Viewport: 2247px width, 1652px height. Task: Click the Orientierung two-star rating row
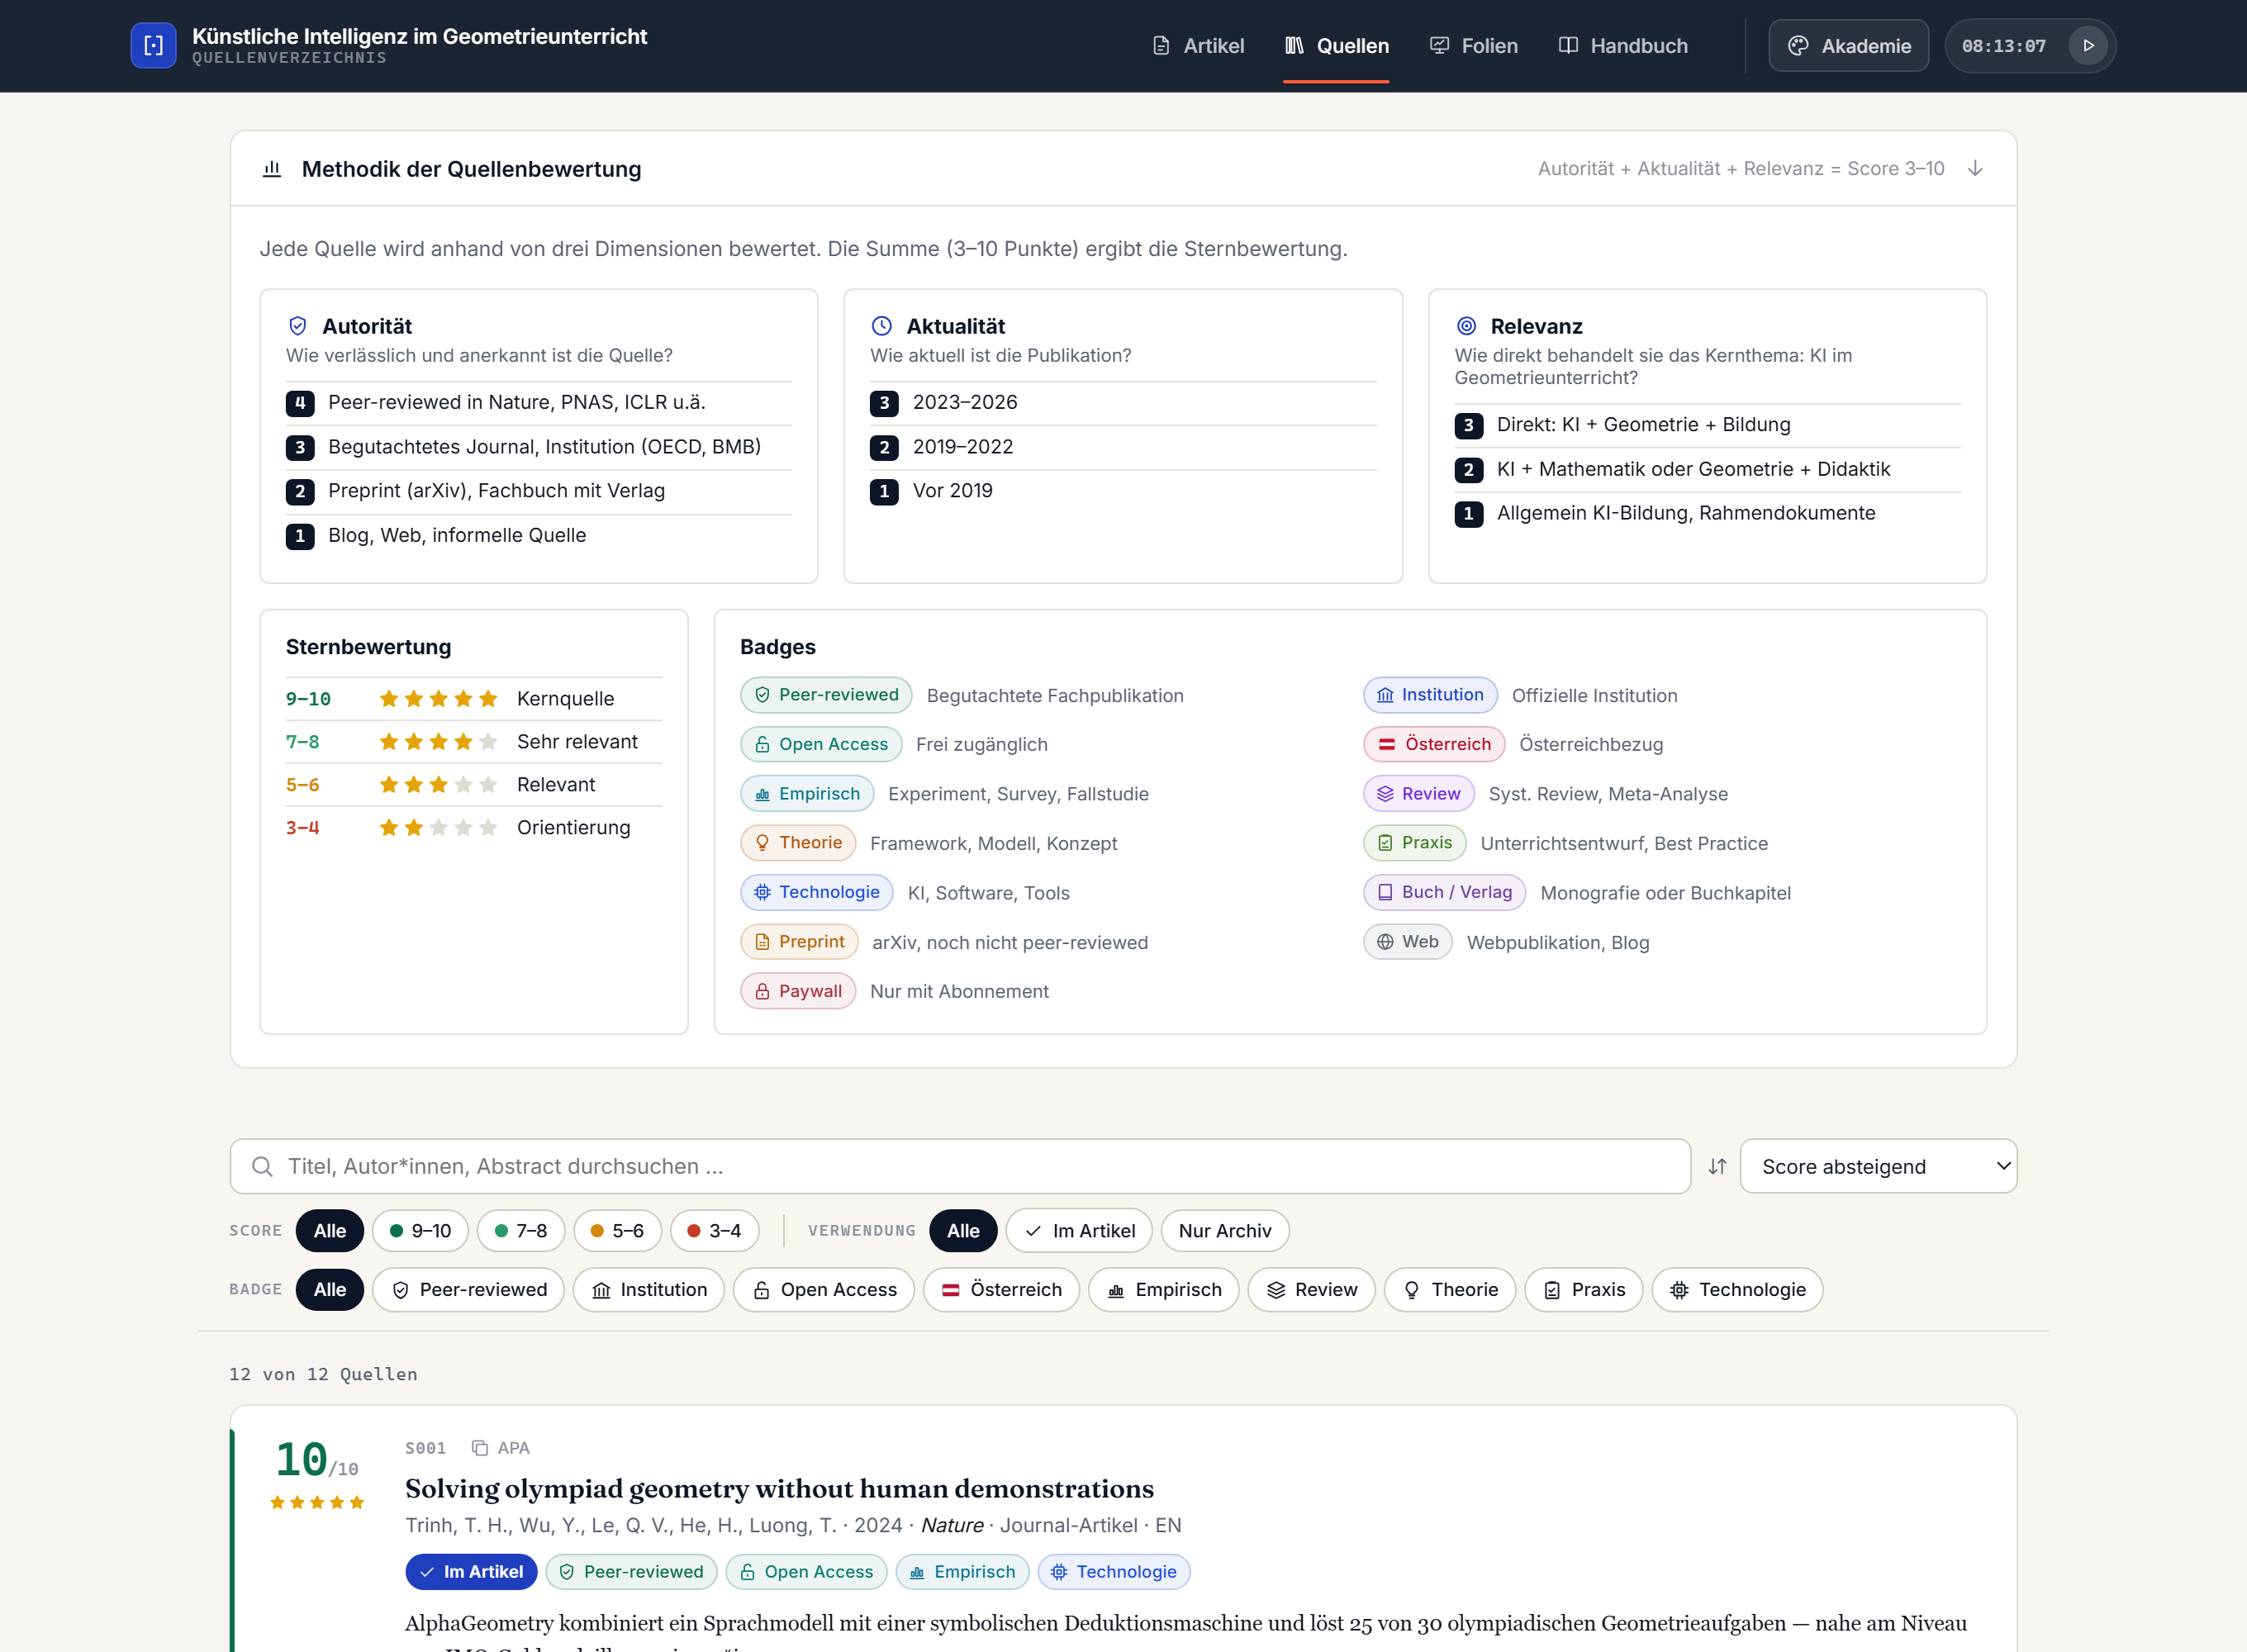point(474,828)
